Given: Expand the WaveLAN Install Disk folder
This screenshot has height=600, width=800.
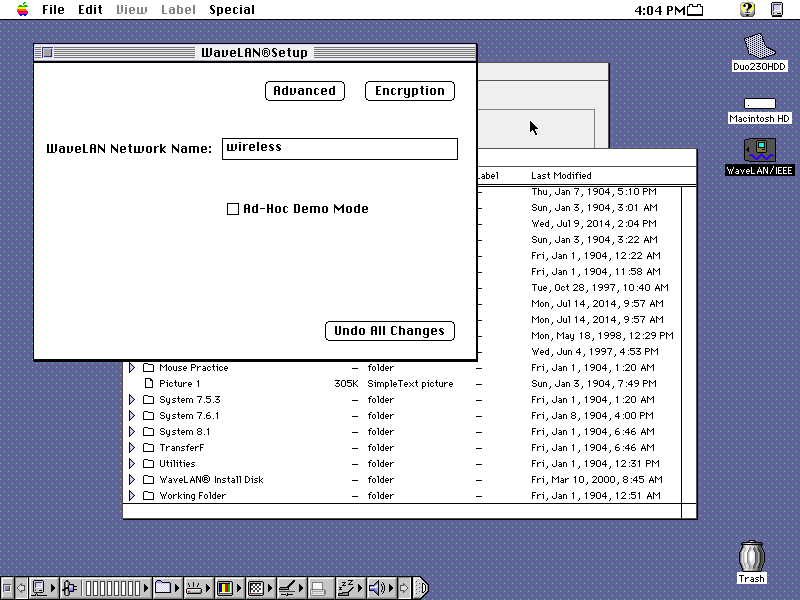Looking at the screenshot, I should tap(132, 480).
